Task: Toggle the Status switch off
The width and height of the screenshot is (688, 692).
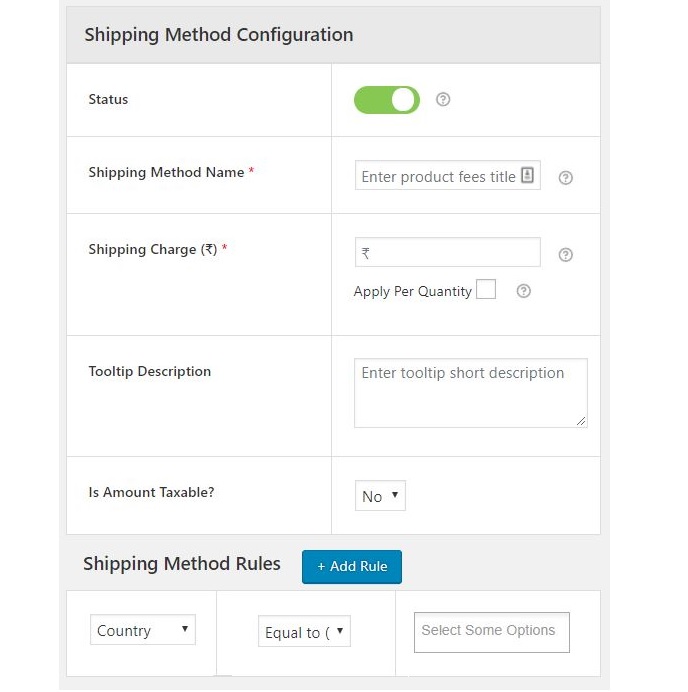Action: pos(387,100)
